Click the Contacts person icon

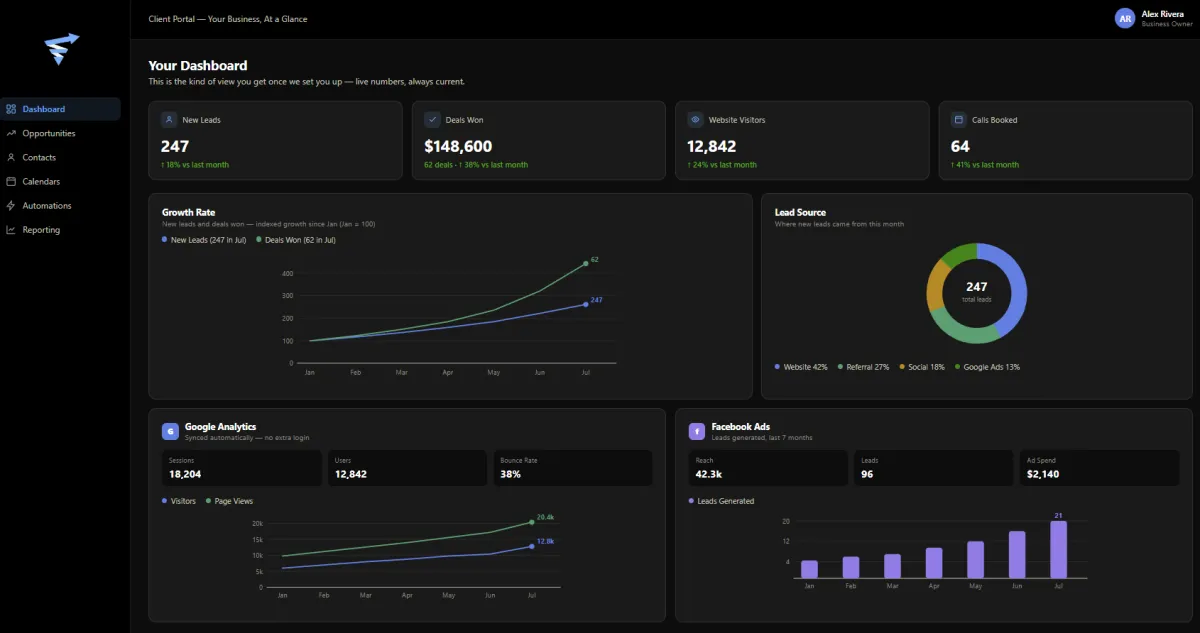tap(11, 157)
